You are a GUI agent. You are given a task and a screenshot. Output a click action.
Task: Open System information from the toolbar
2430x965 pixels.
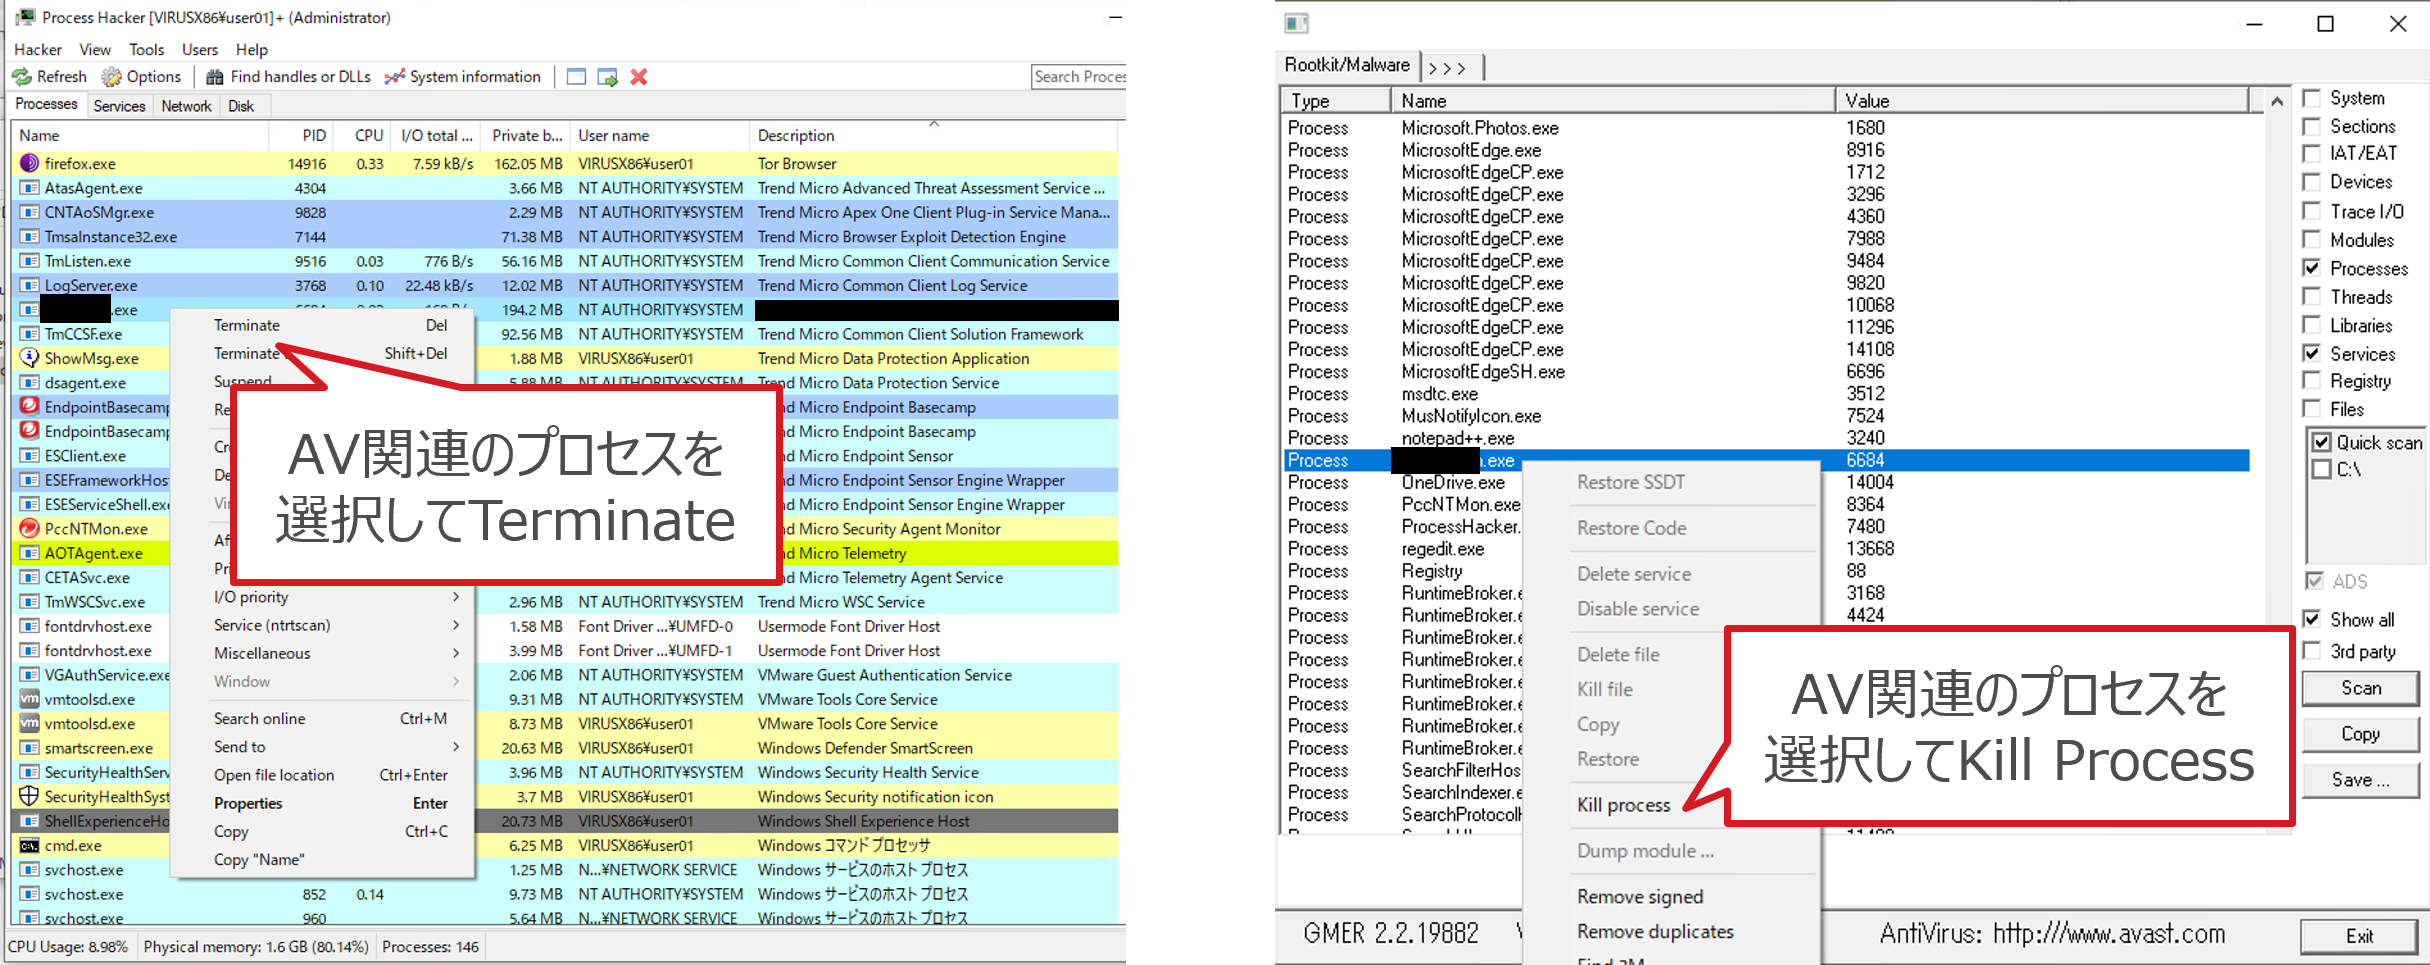395,77
